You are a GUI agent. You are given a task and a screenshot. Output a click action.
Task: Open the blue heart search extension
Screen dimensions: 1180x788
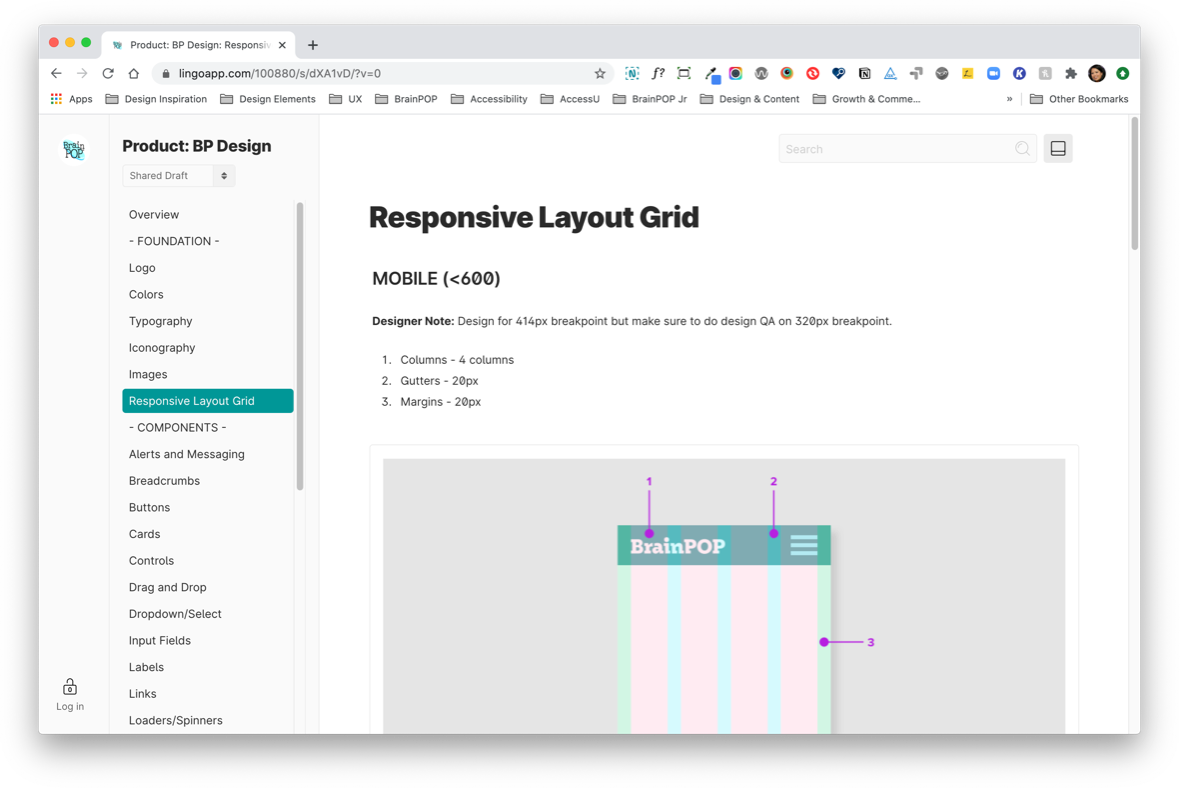pos(838,73)
